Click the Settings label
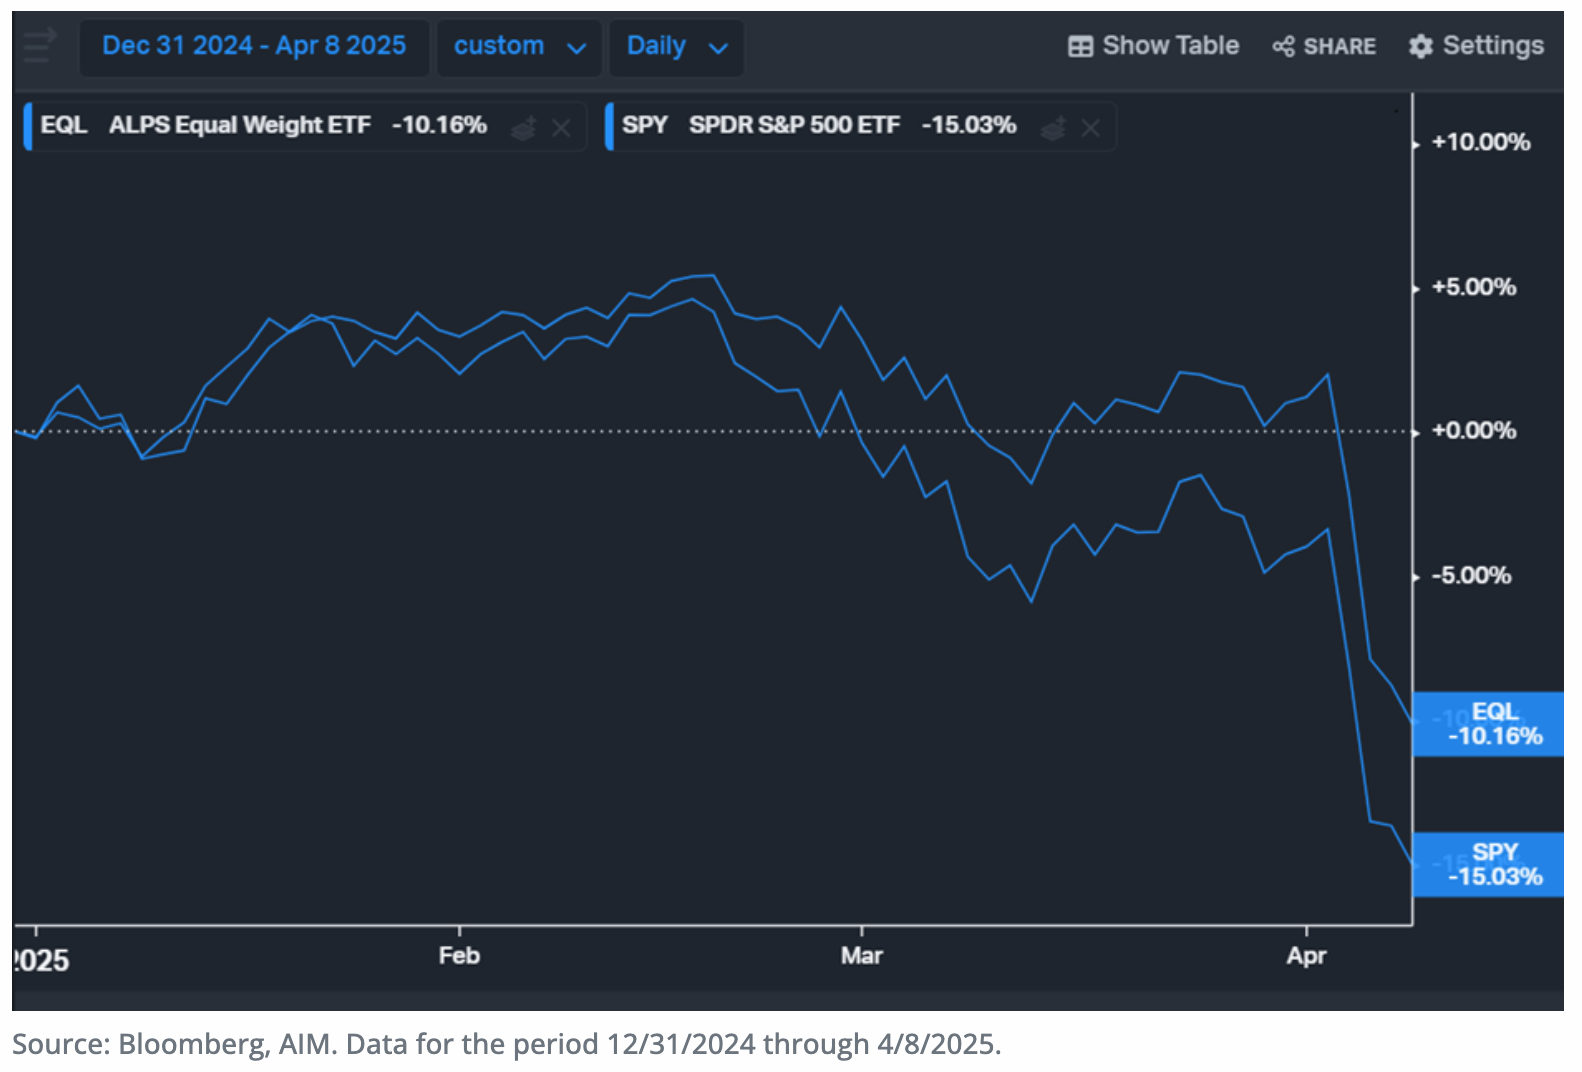 tap(1492, 46)
